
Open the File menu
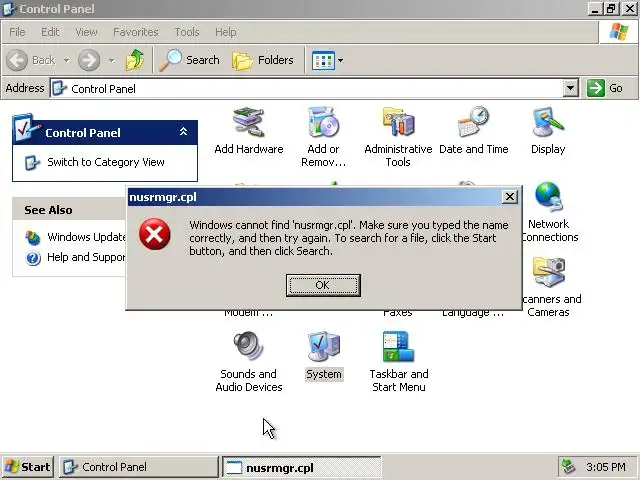17,32
